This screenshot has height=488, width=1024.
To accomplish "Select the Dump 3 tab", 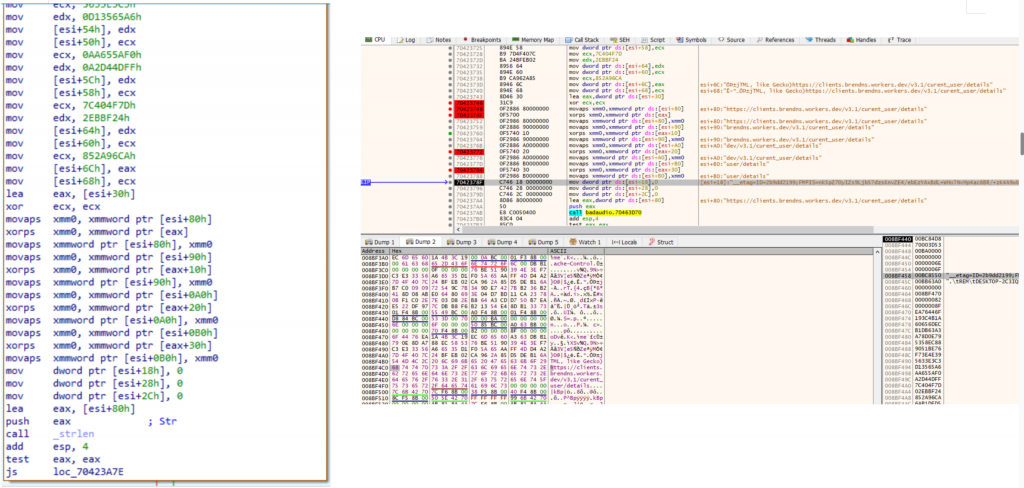I will pos(462,242).
